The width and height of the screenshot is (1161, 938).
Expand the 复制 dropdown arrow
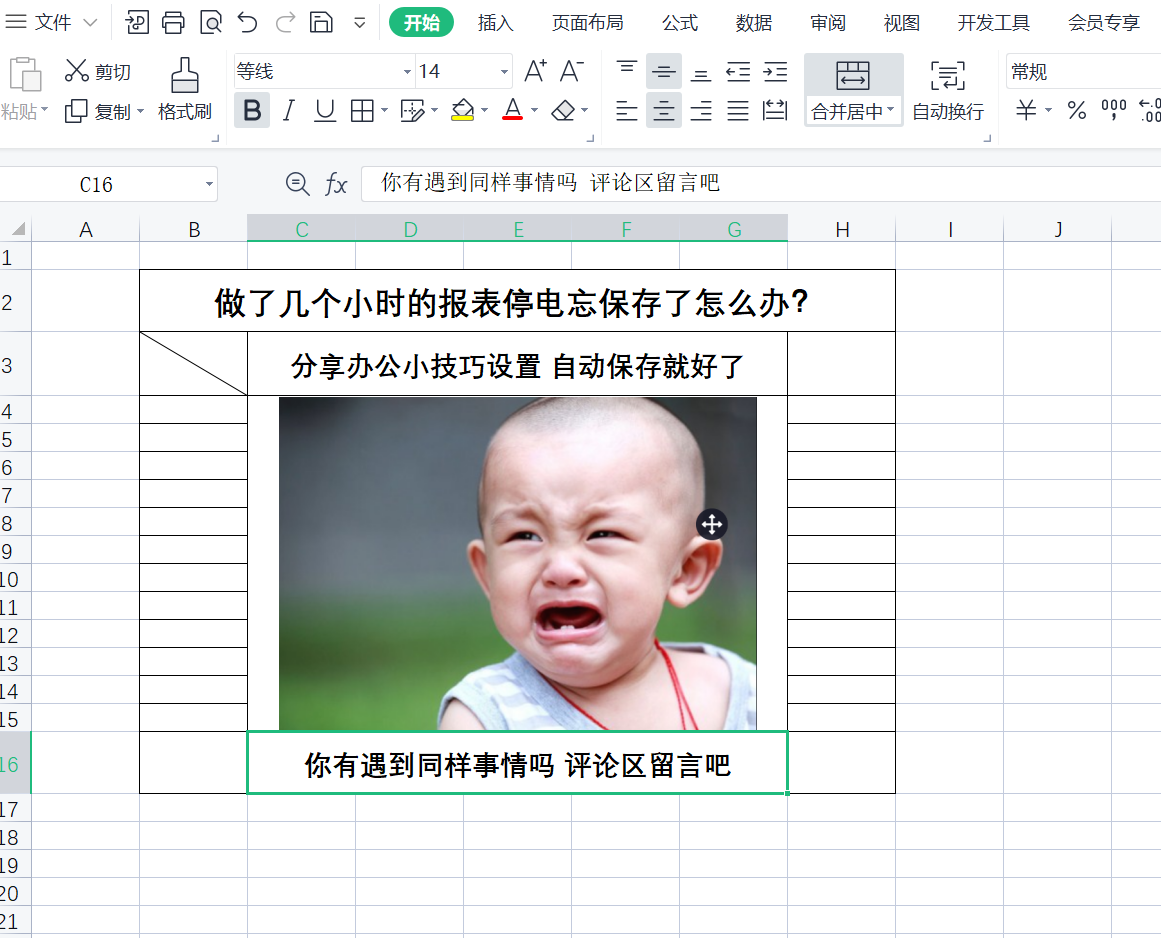point(140,111)
